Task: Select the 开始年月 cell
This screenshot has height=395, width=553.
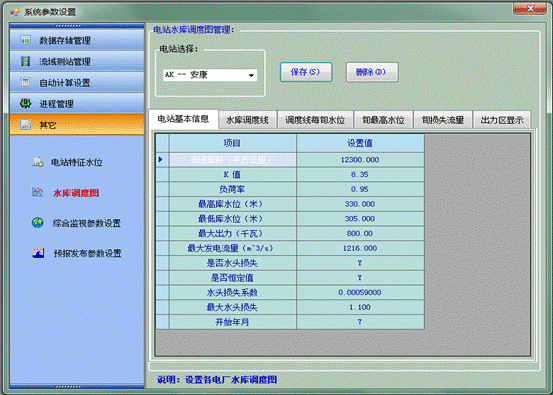Action: click(x=233, y=322)
